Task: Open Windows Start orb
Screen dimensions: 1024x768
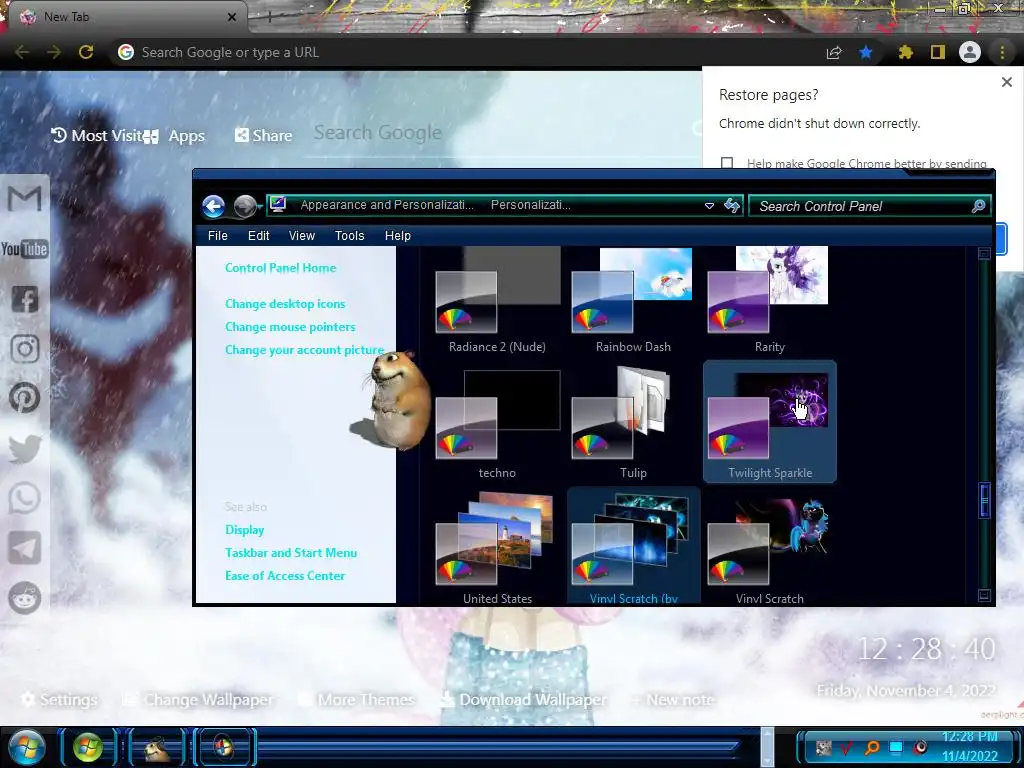Action: (x=27, y=748)
